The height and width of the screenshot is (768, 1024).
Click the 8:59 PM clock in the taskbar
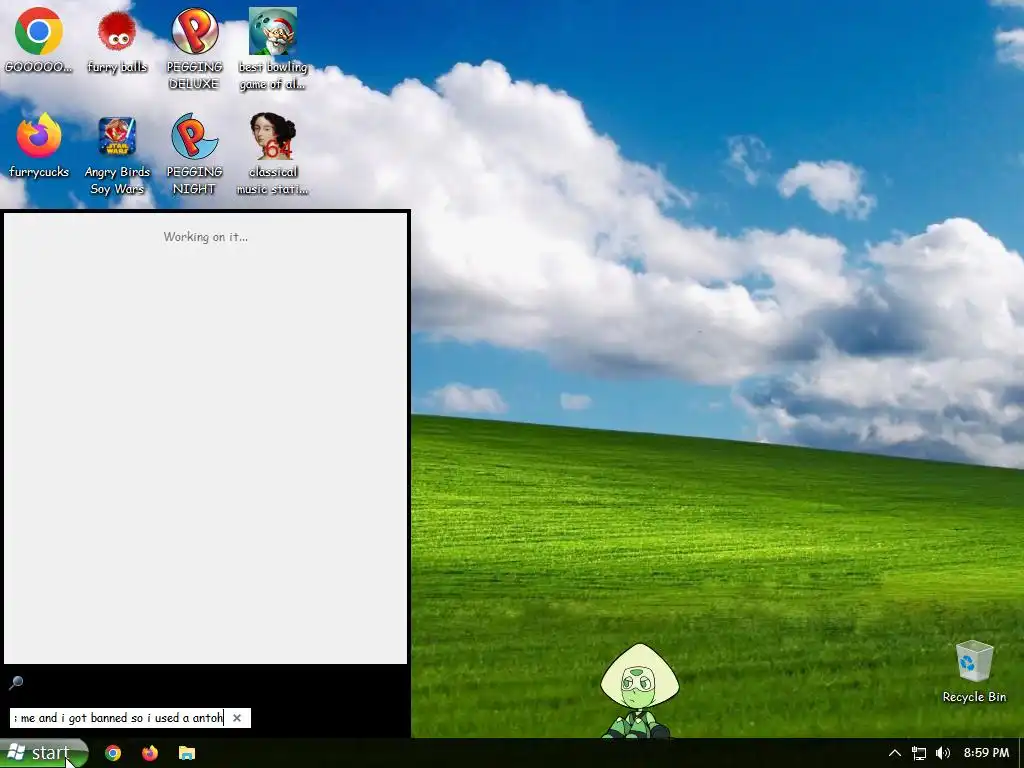[x=986, y=753]
